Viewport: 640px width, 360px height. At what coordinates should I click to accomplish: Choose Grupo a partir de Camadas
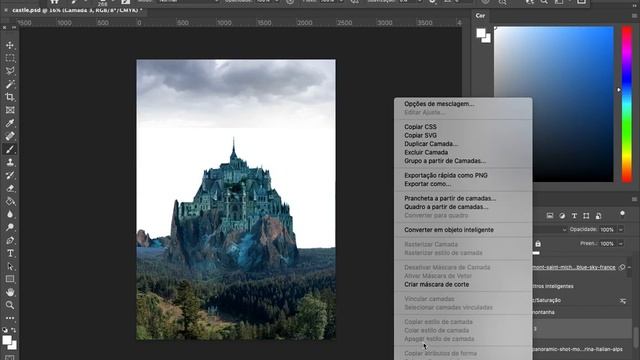pyautogui.click(x=445, y=161)
